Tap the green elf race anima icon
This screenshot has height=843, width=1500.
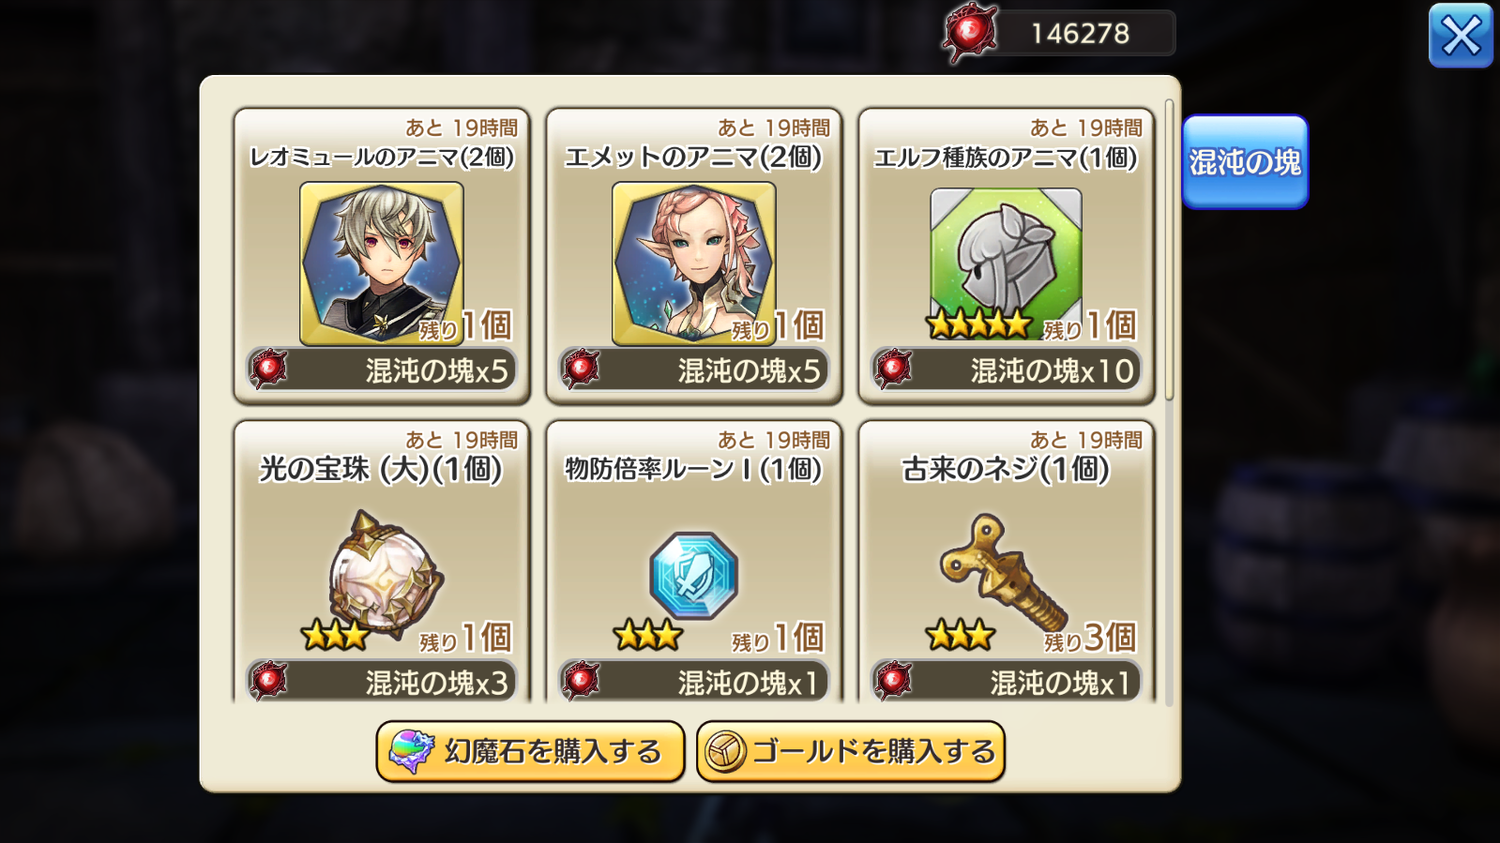(x=1006, y=257)
